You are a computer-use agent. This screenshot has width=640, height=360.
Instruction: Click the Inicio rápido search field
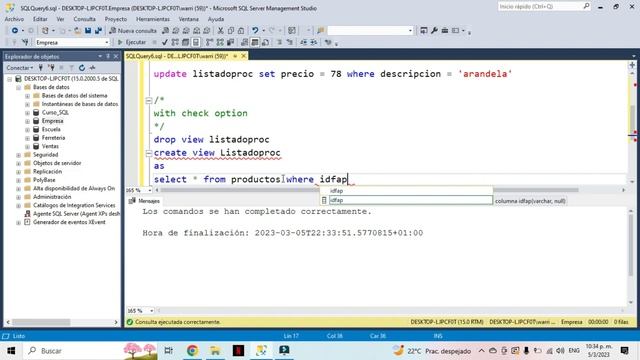544,7
